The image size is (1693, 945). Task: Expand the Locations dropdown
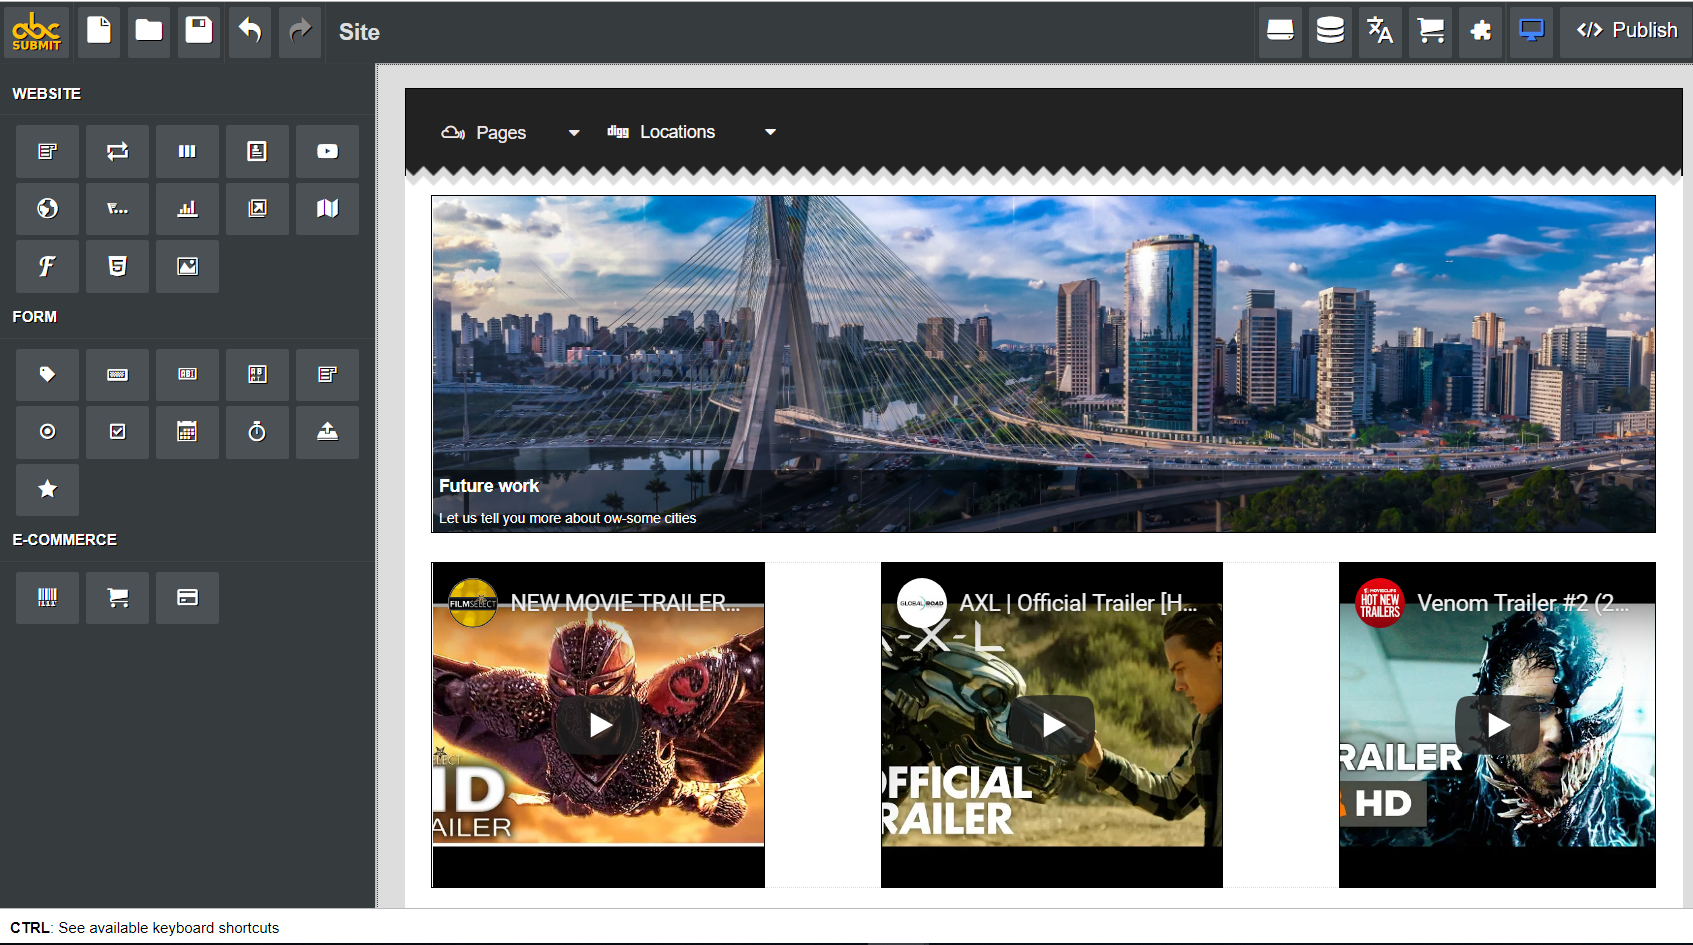(x=690, y=131)
